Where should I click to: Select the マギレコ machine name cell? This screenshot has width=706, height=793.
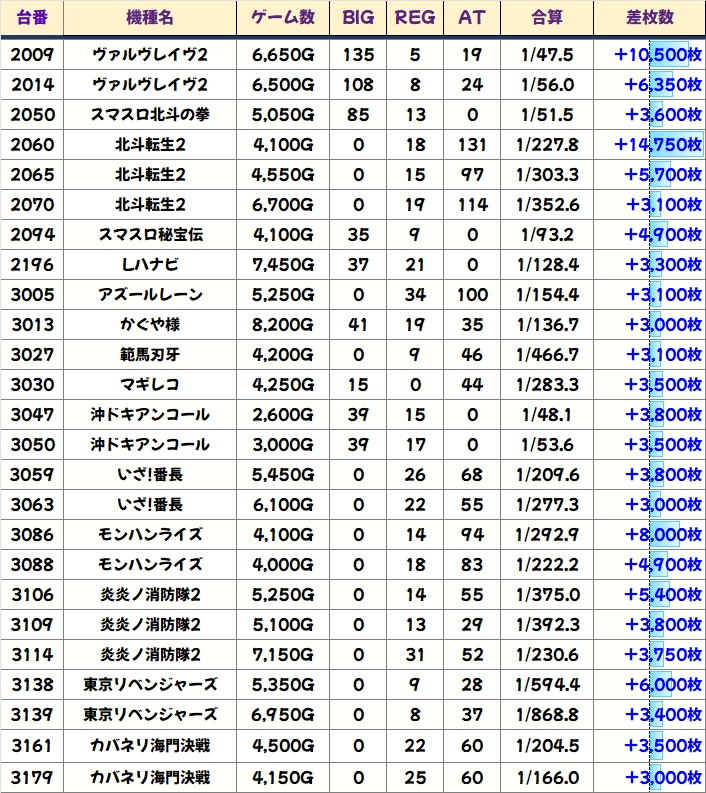pyautogui.click(x=150, y=385)
